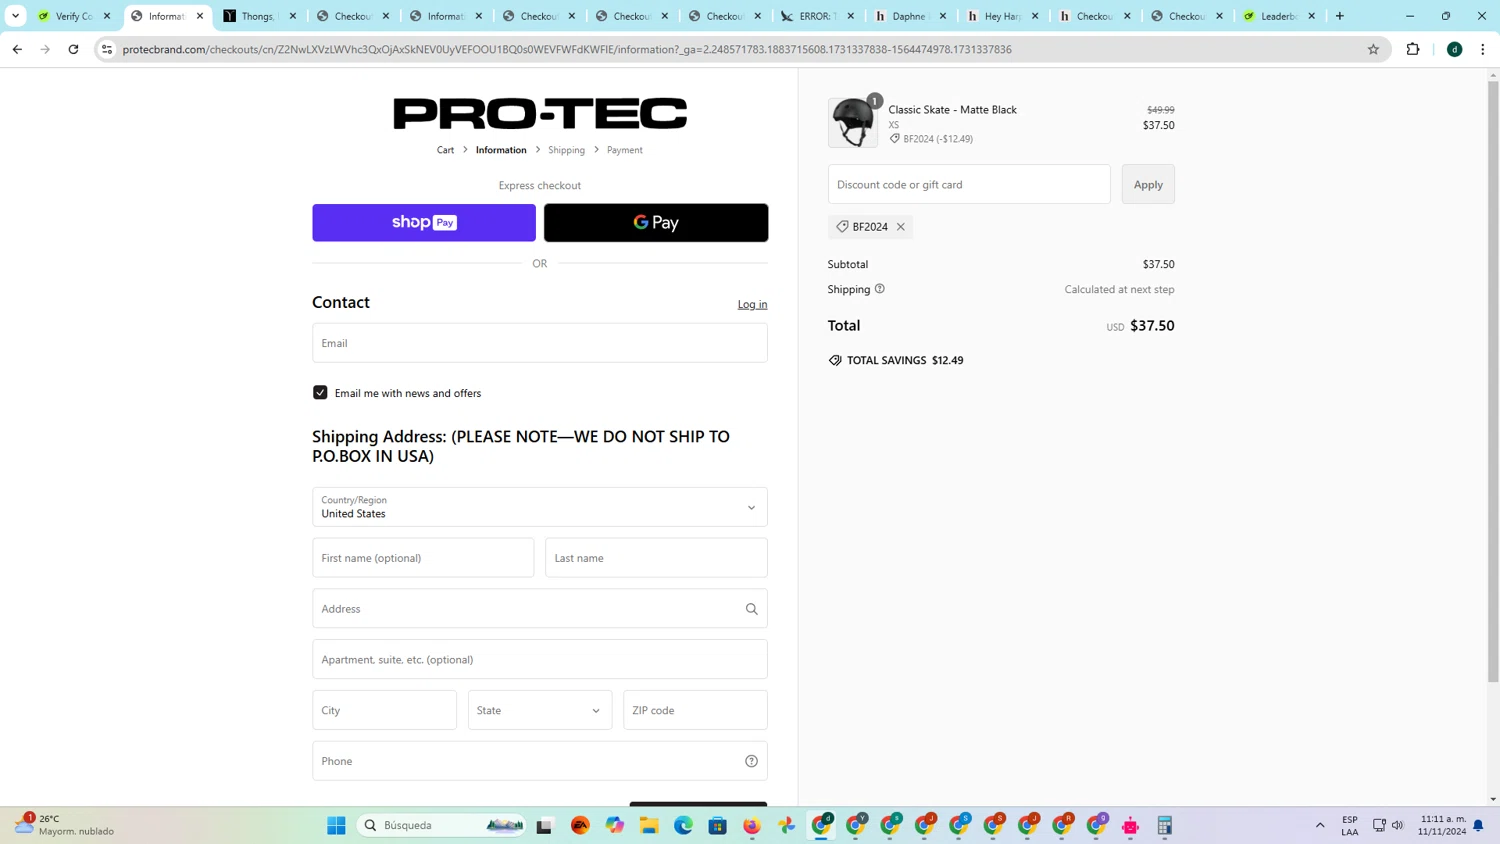Open the State dropdown
The height and width of the screenshot is (844, 1500).
coord(540,710)
